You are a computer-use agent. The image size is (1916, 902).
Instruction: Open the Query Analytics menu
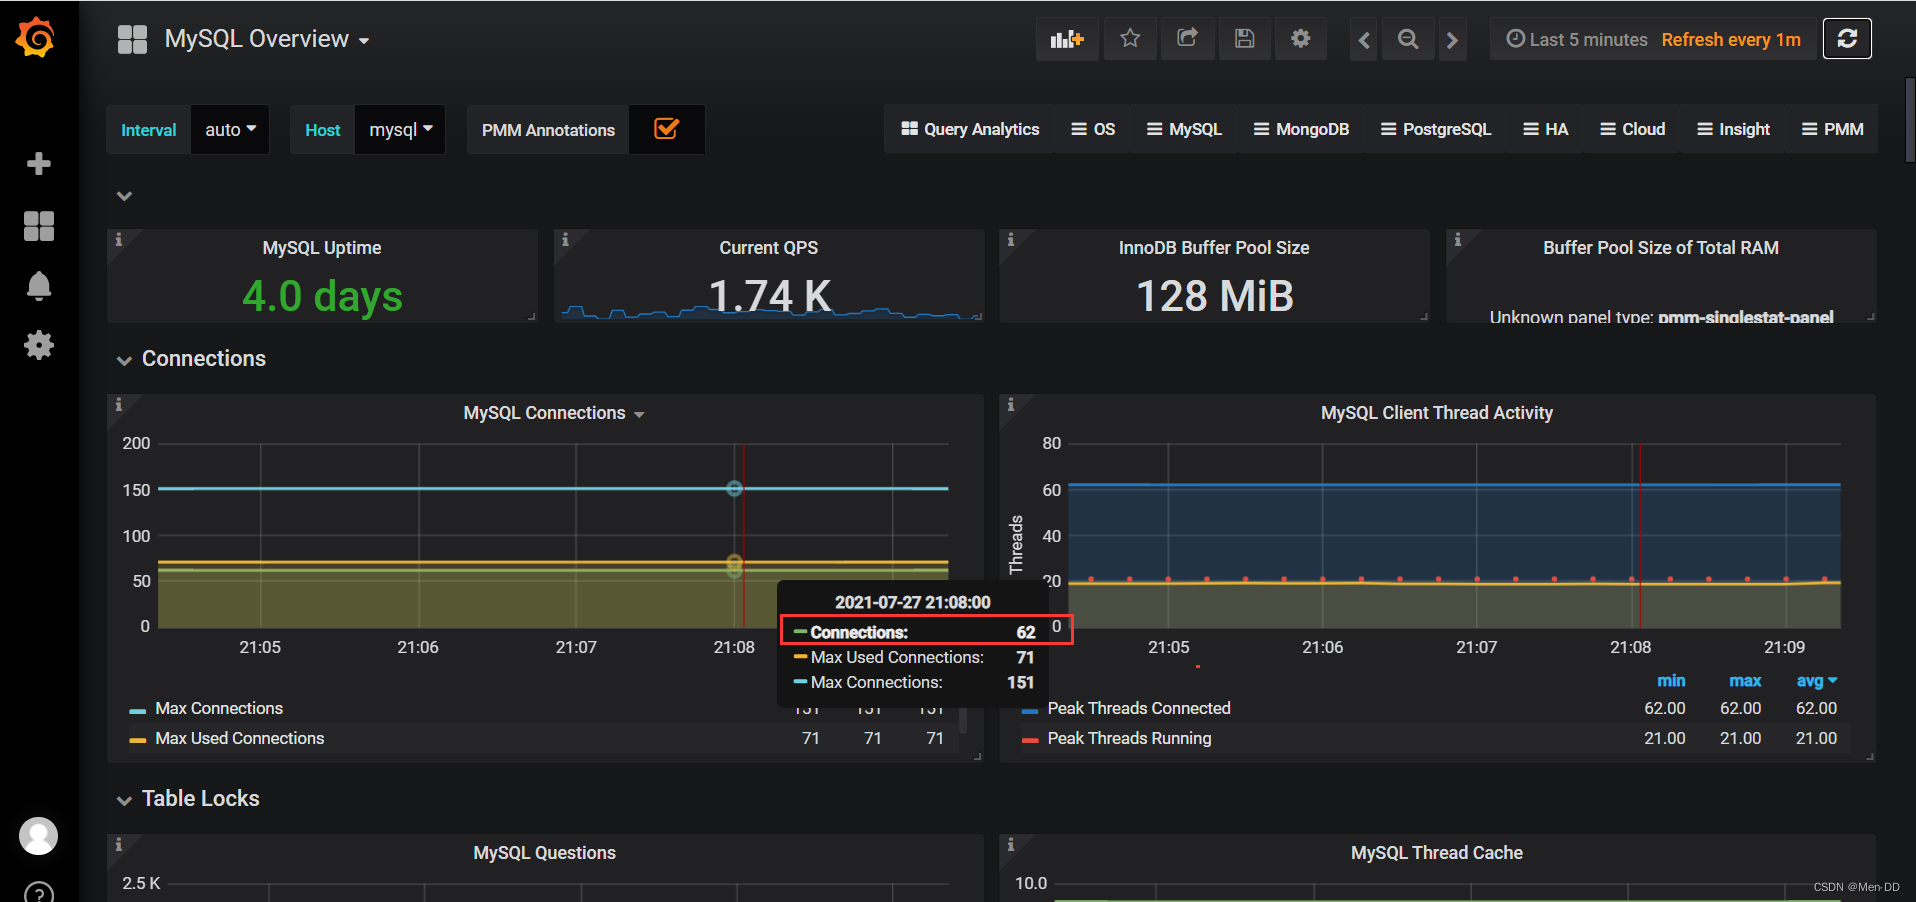click(x=970, y=129)
